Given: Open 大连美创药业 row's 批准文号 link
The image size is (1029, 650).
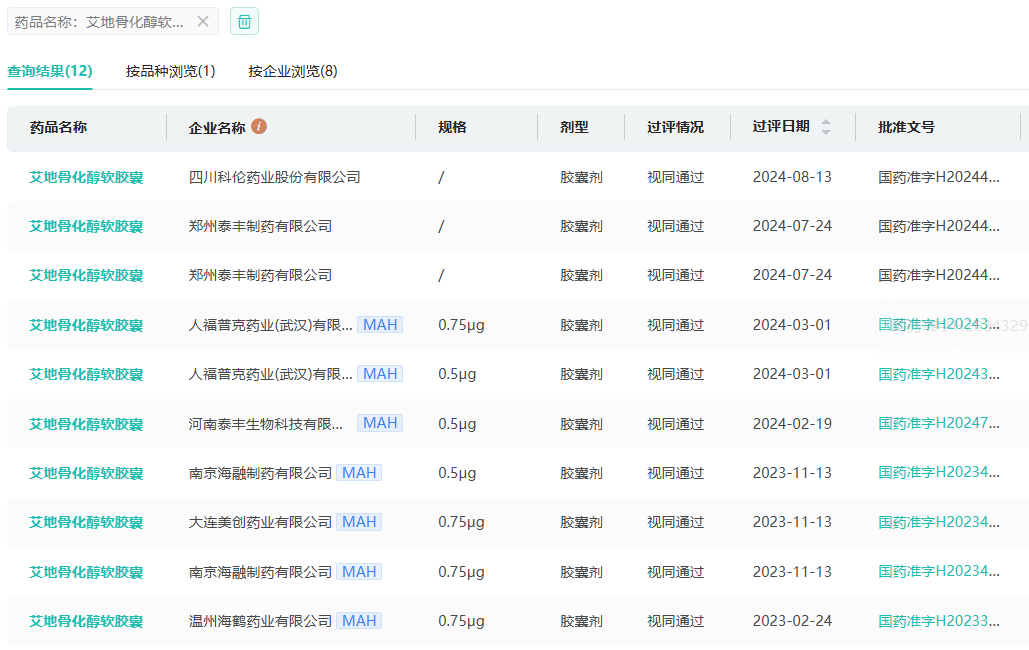Looking at the screenshot, I should pyautogui.click(x=938, y=522).
